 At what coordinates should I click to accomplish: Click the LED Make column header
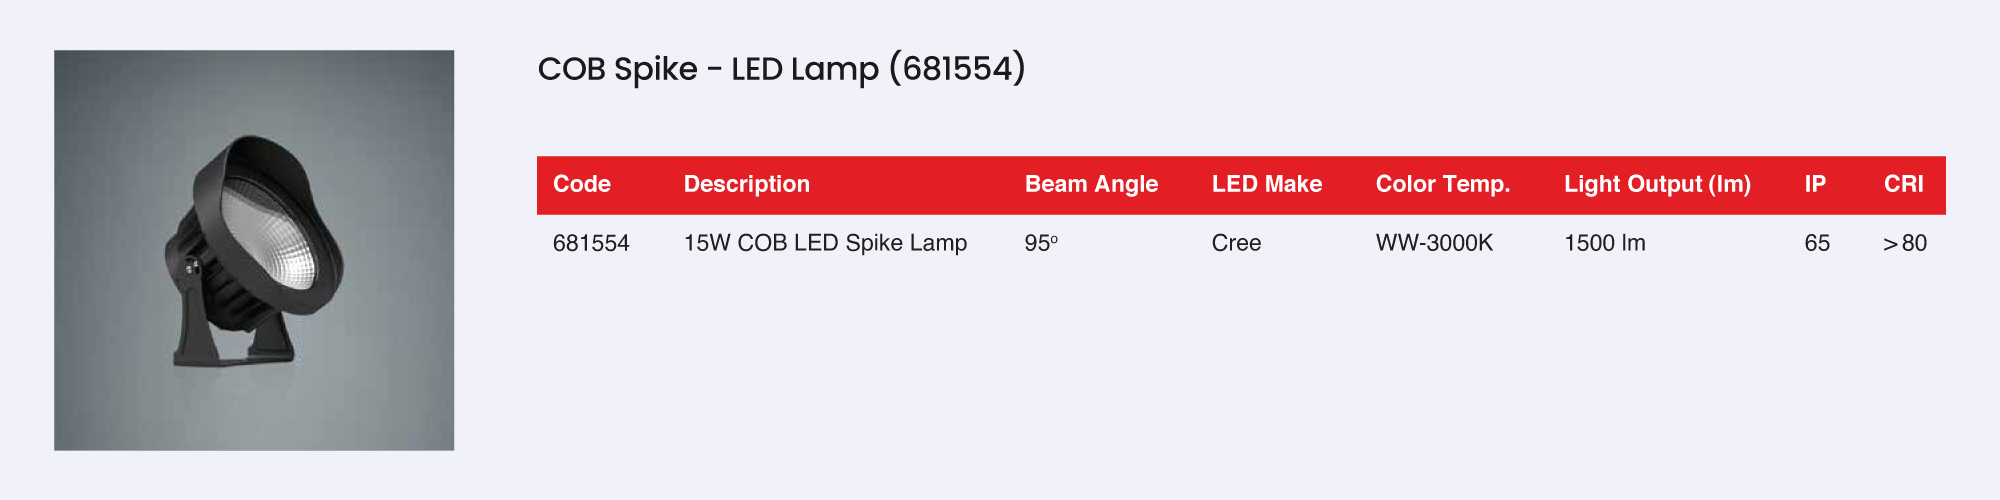(1266, 184)
